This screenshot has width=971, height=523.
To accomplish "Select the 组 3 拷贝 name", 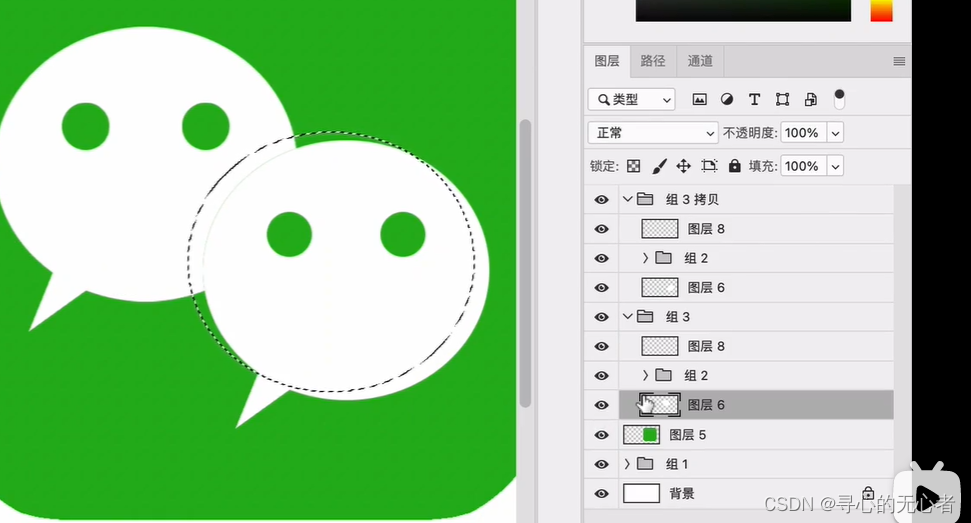I will [x=692, y=199].
